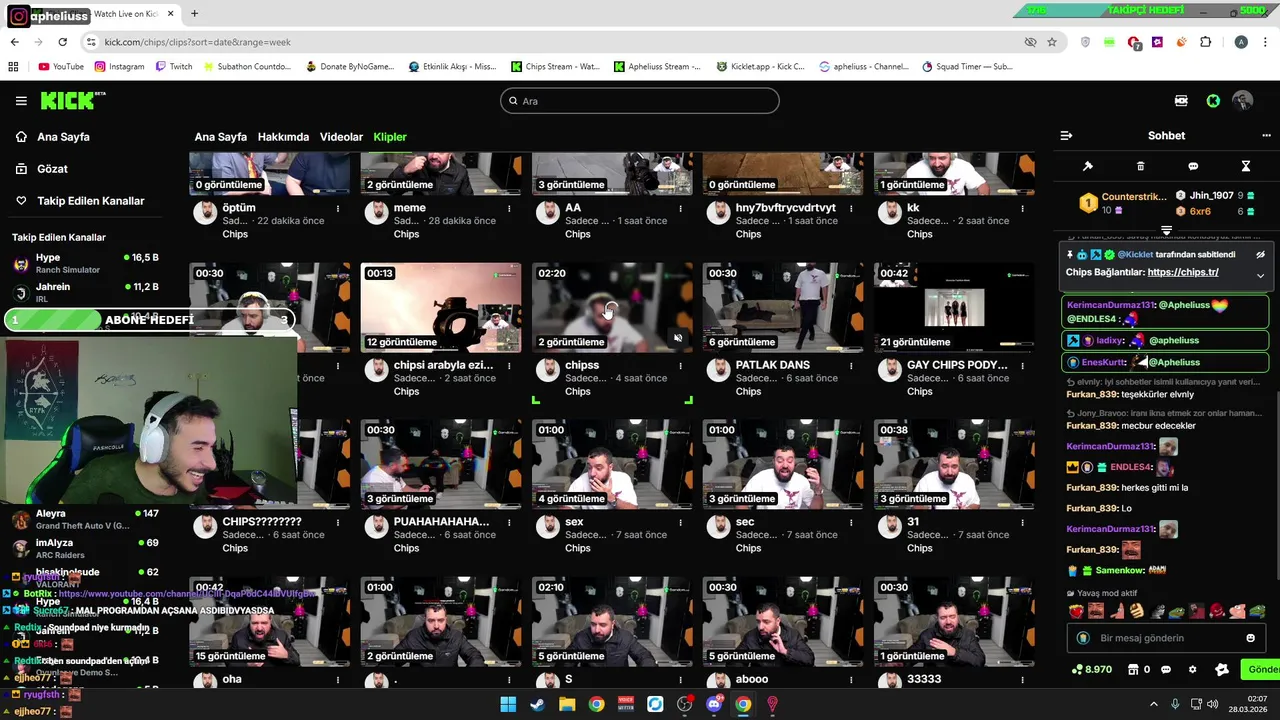Open the options menu for clip öptüm
Viewport: 1280px width, 720px height.
pos(338,208)
